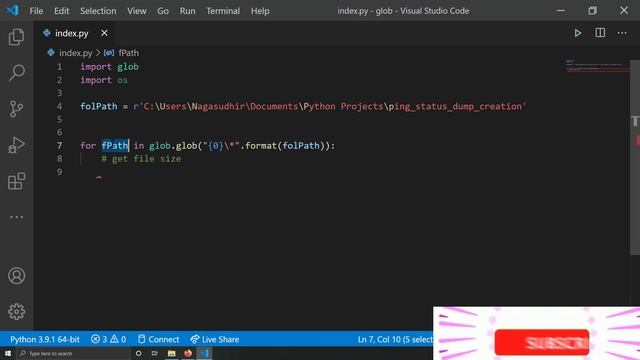This screenshot has height=360, width=640.
Task: Switch to VS Code taskbar icon
Action: [x=204, y=353]
